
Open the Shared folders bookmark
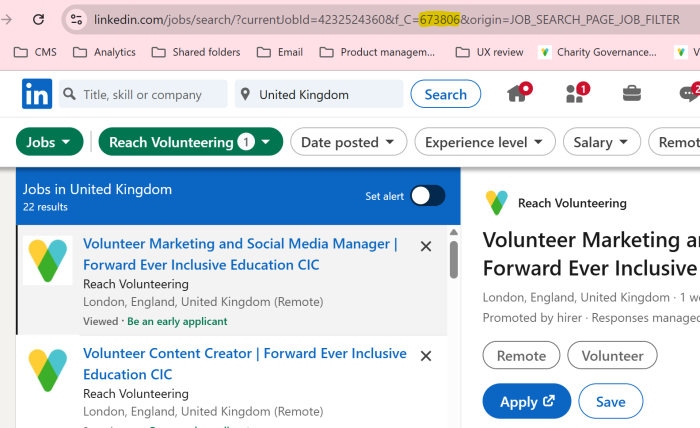196,52
